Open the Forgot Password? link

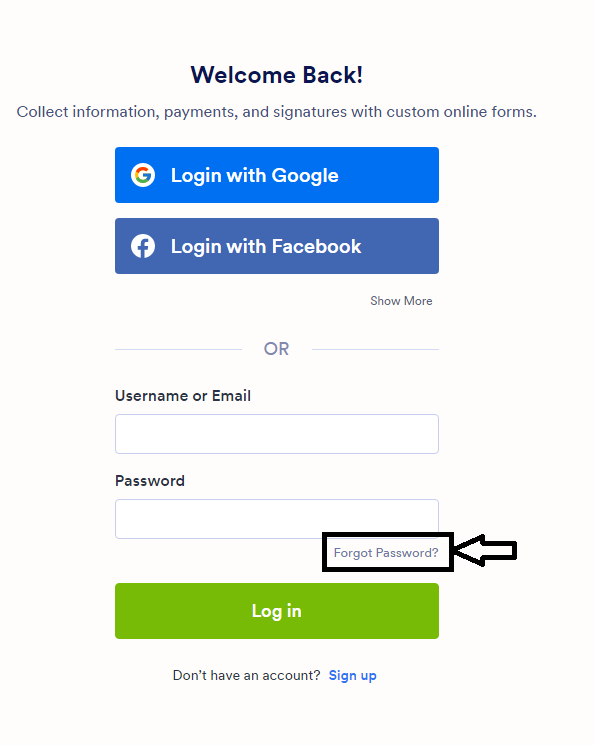[x=386, y=553]
